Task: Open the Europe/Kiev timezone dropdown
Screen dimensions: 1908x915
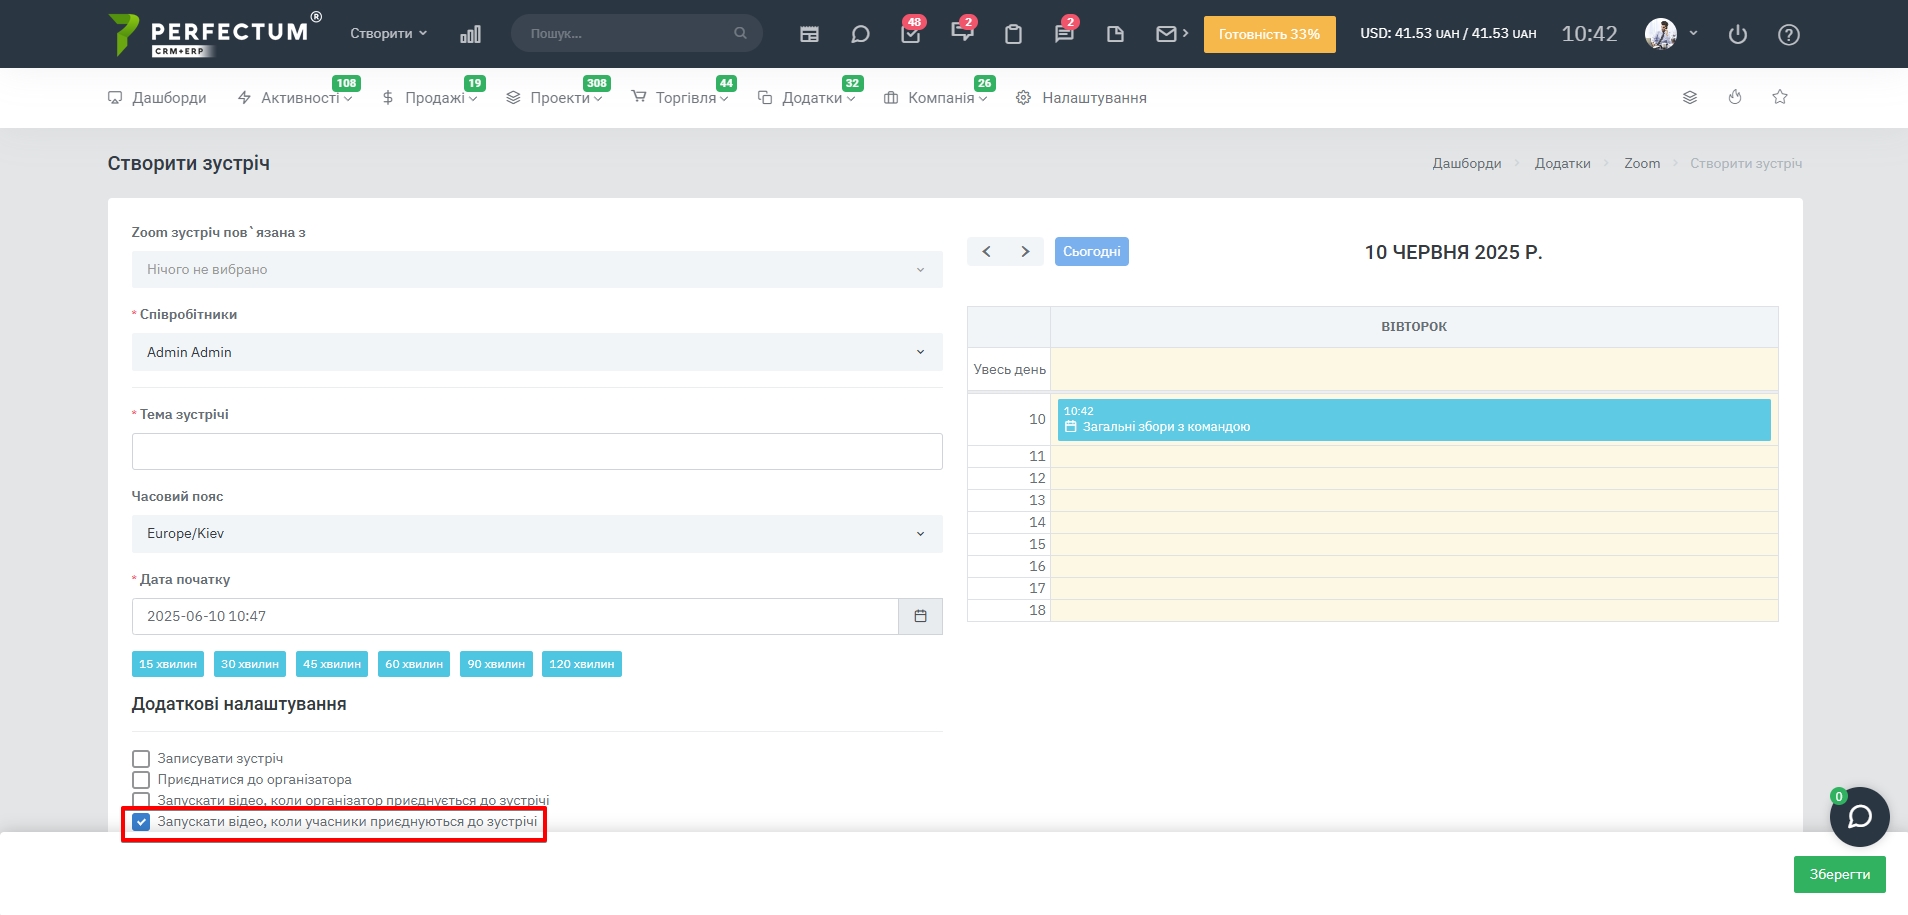Action: 537,534
